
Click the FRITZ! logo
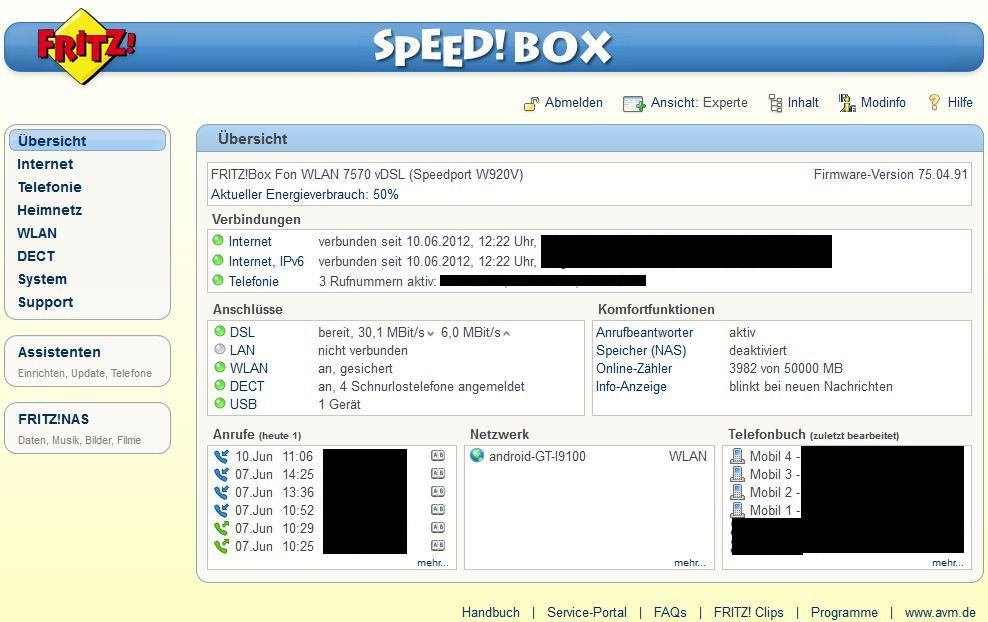85,47
